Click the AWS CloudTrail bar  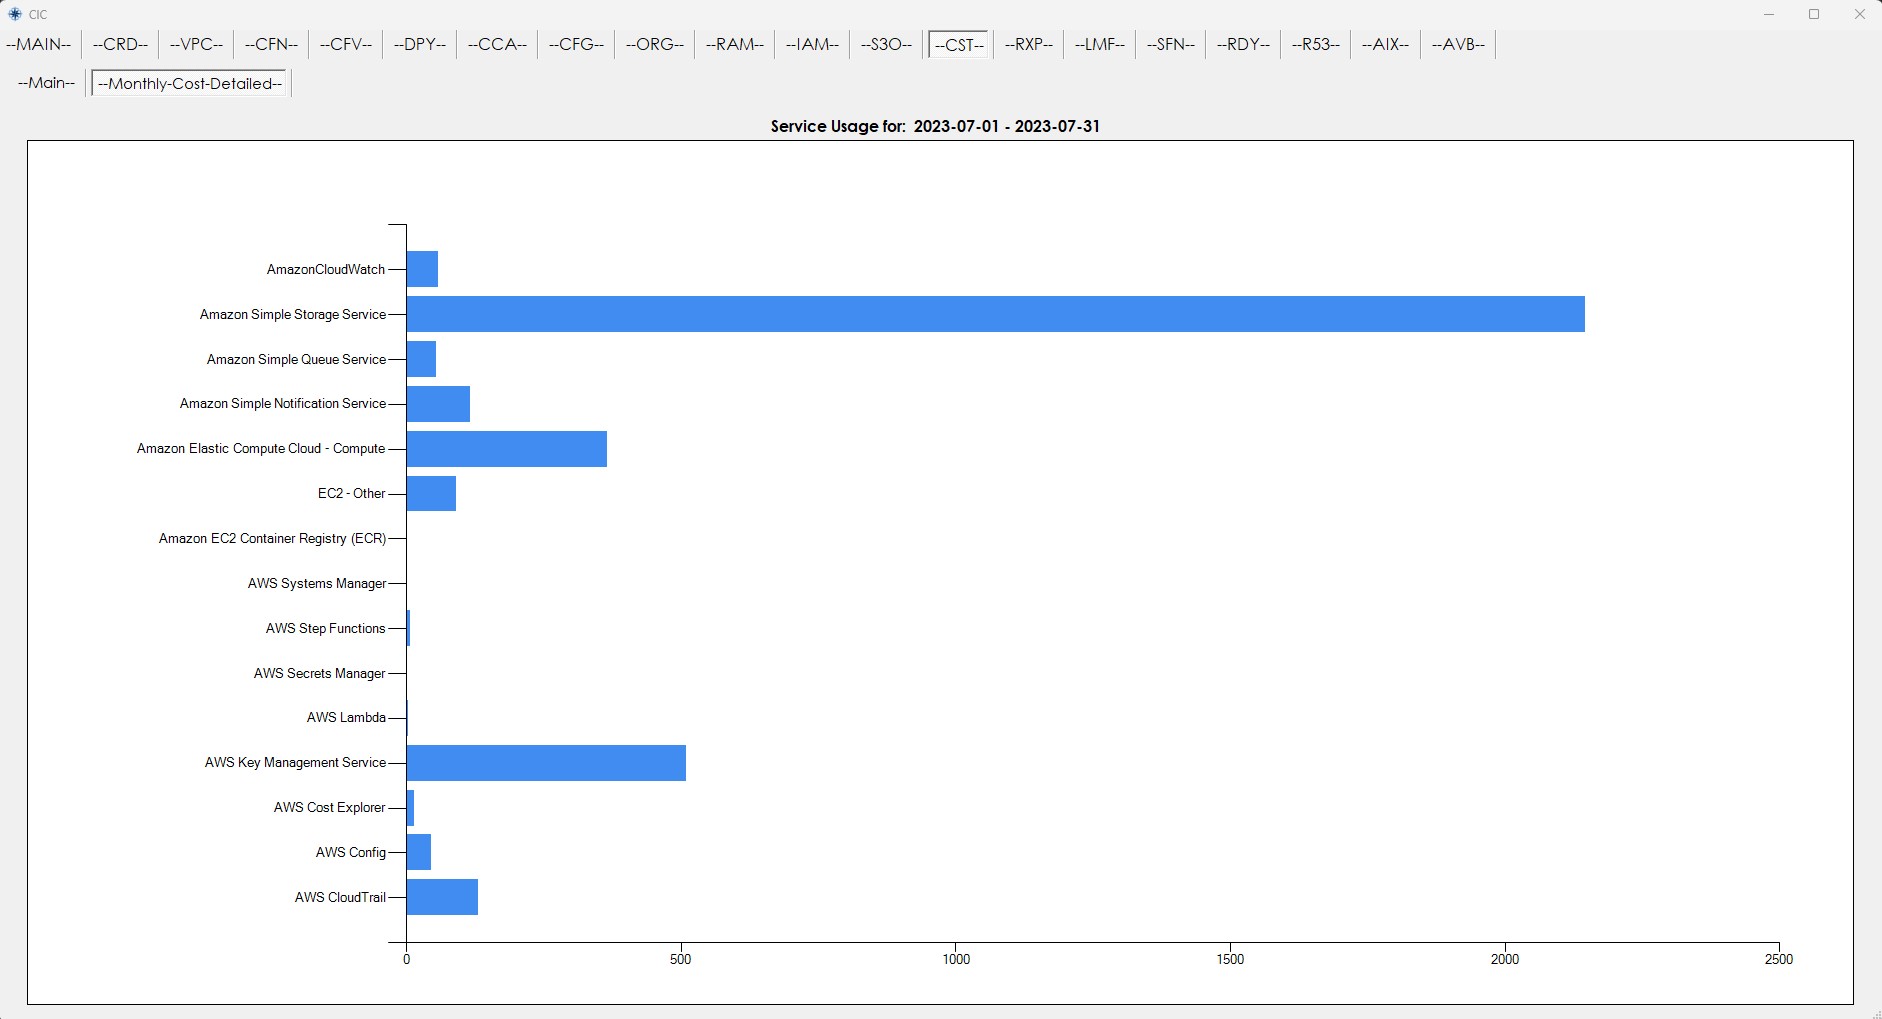click(x=442, y=897)
